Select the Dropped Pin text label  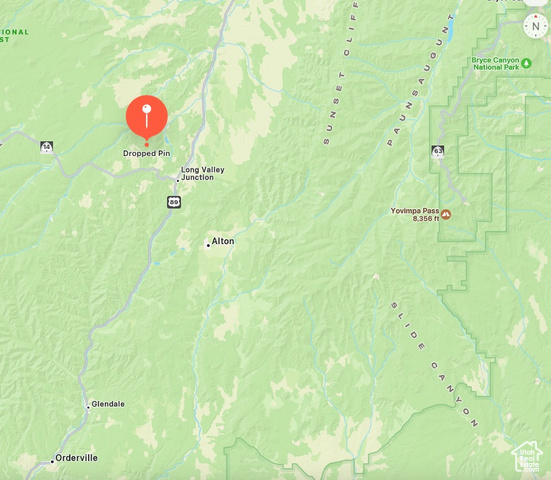coord(147,153)
